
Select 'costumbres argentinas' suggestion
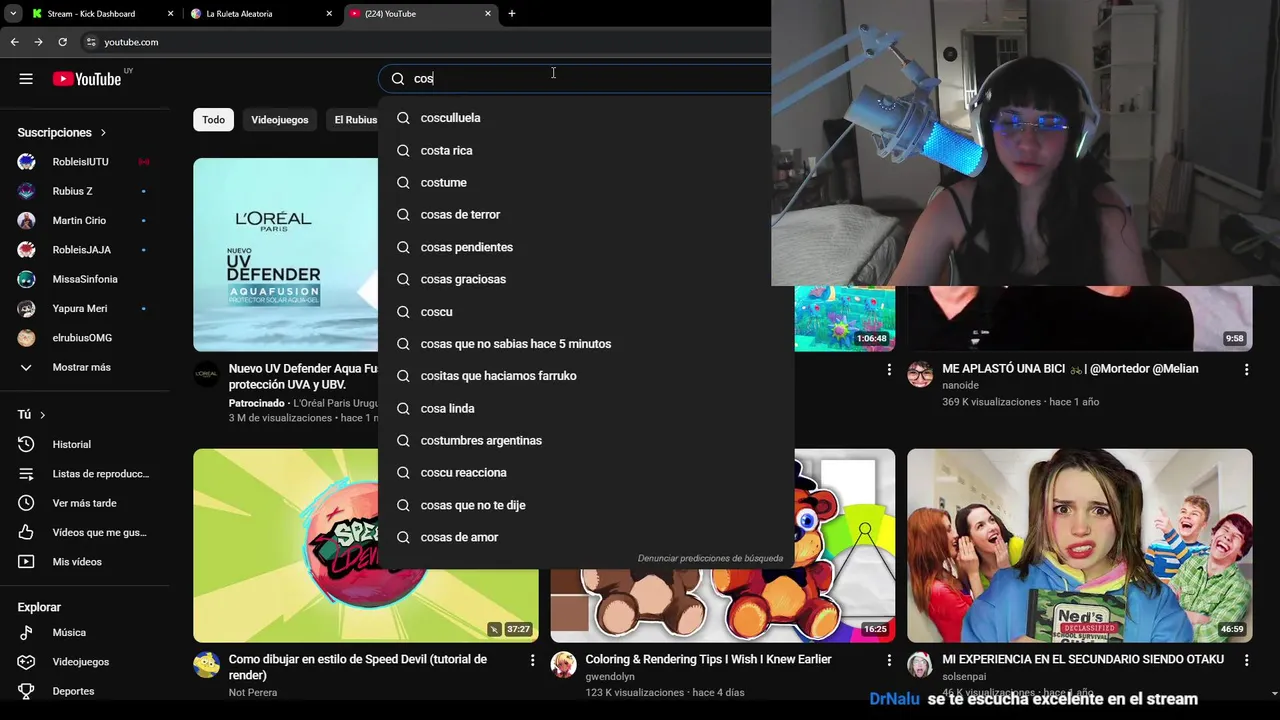point(586,440)
